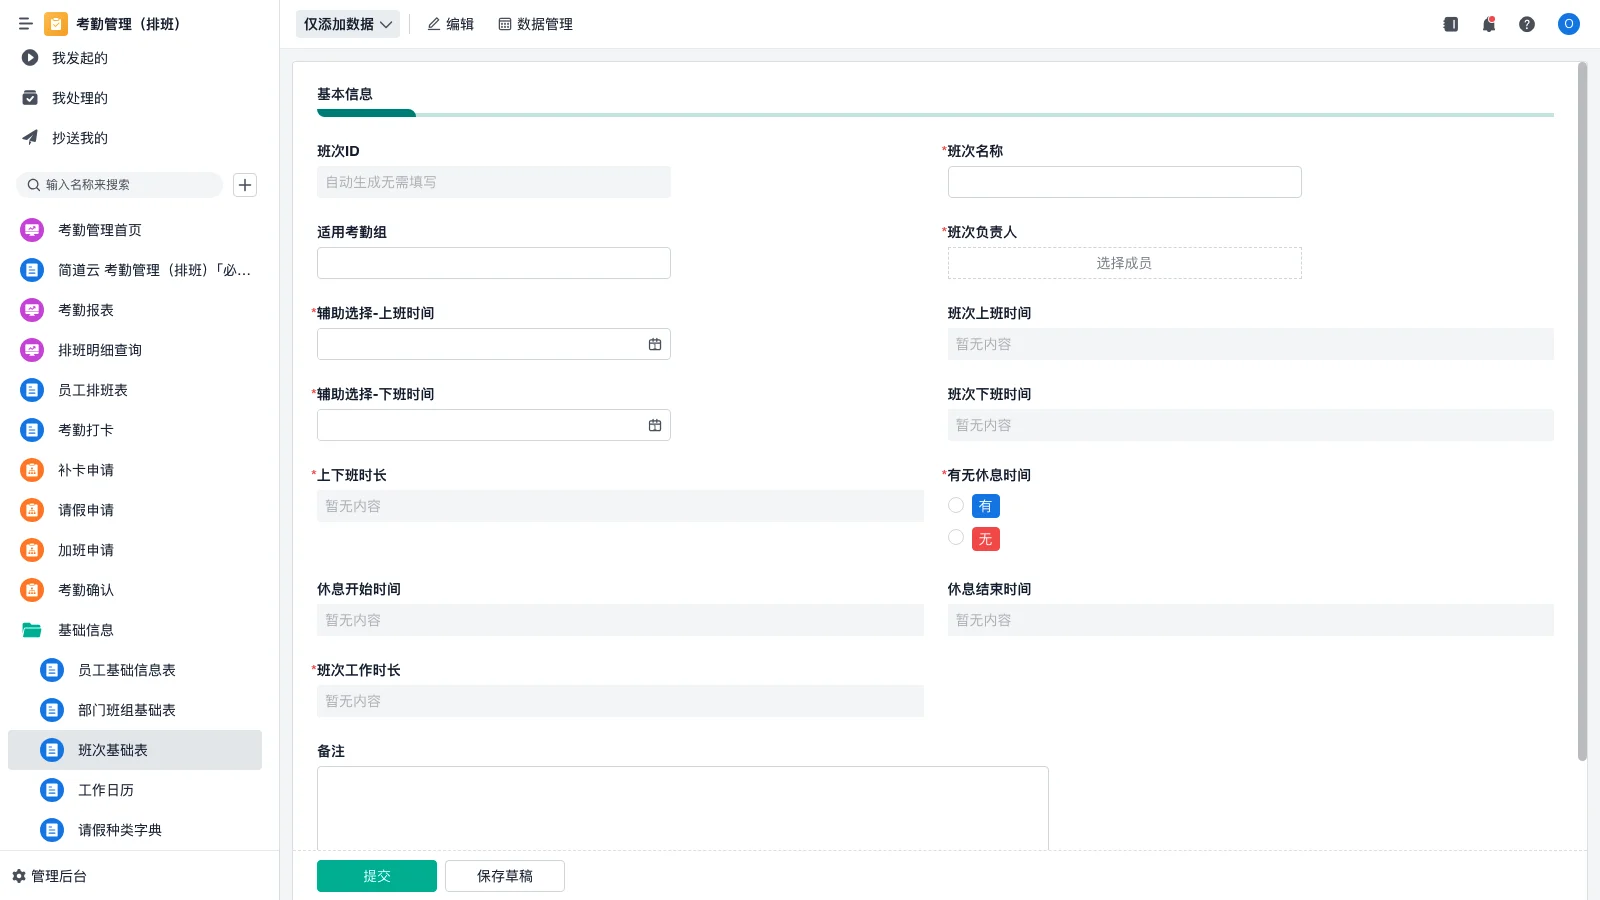Open the 班次负责人 member selector

click(1124, 263)
